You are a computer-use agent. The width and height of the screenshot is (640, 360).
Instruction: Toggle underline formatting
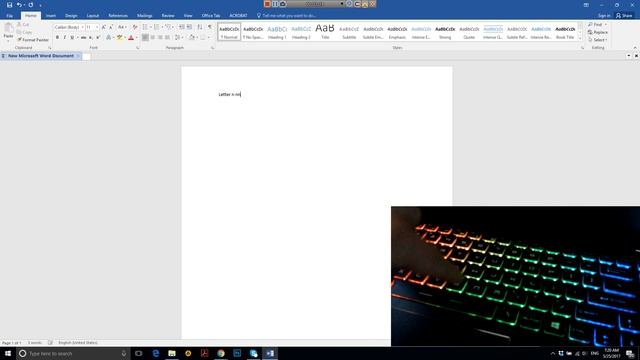click(x=72, y=37)
